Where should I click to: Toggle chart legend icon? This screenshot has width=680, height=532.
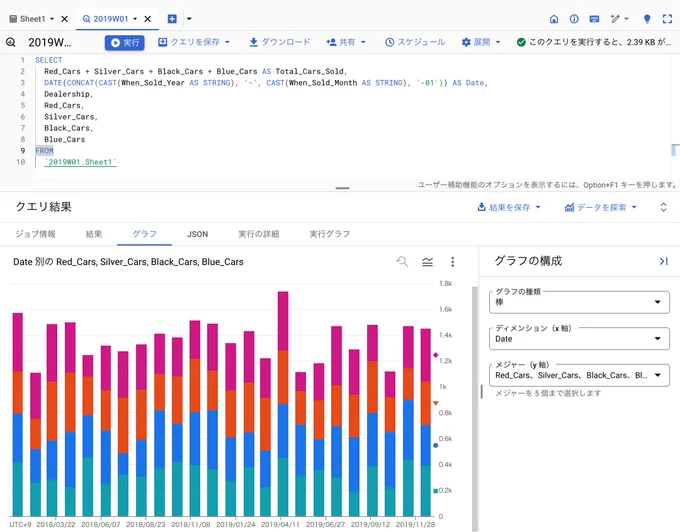[x=428, y=261]
